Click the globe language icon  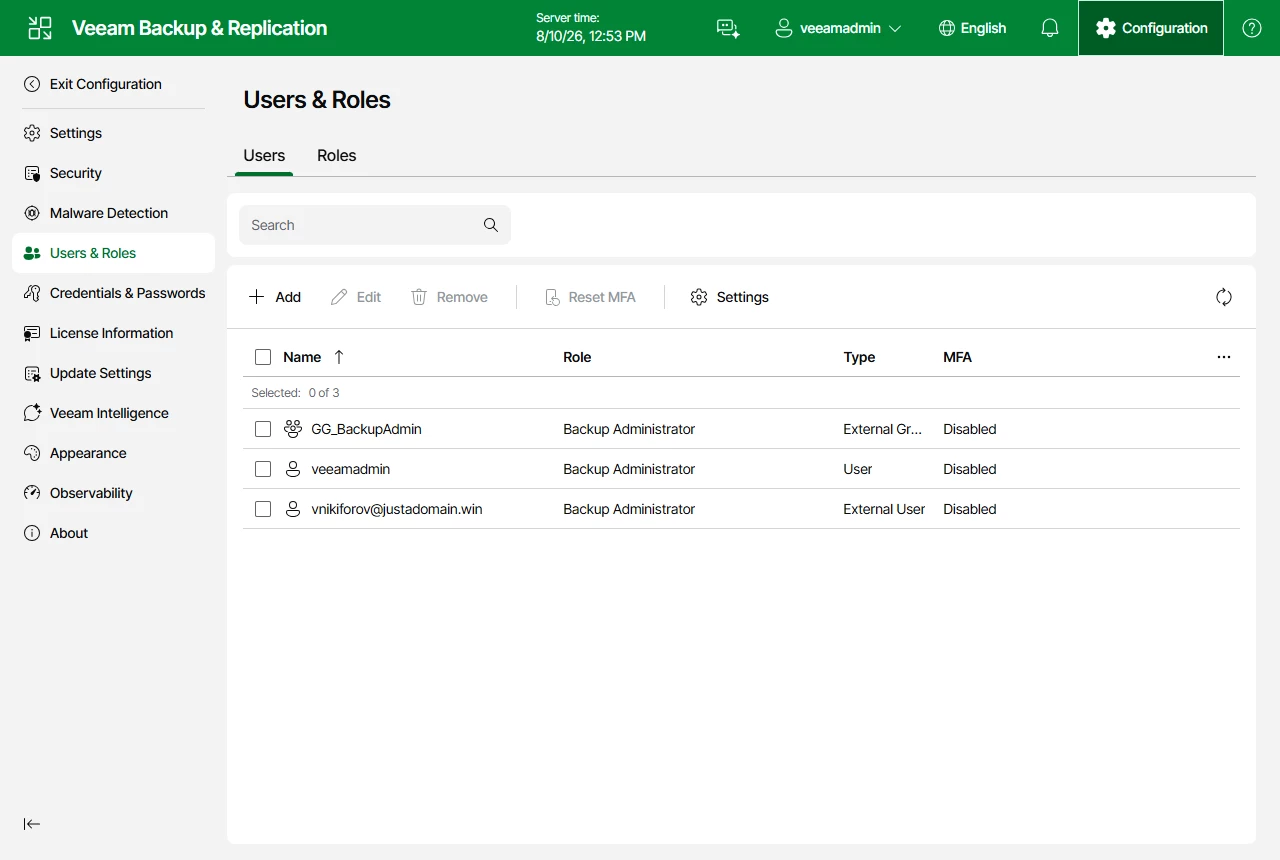click(x=947, y=28)
